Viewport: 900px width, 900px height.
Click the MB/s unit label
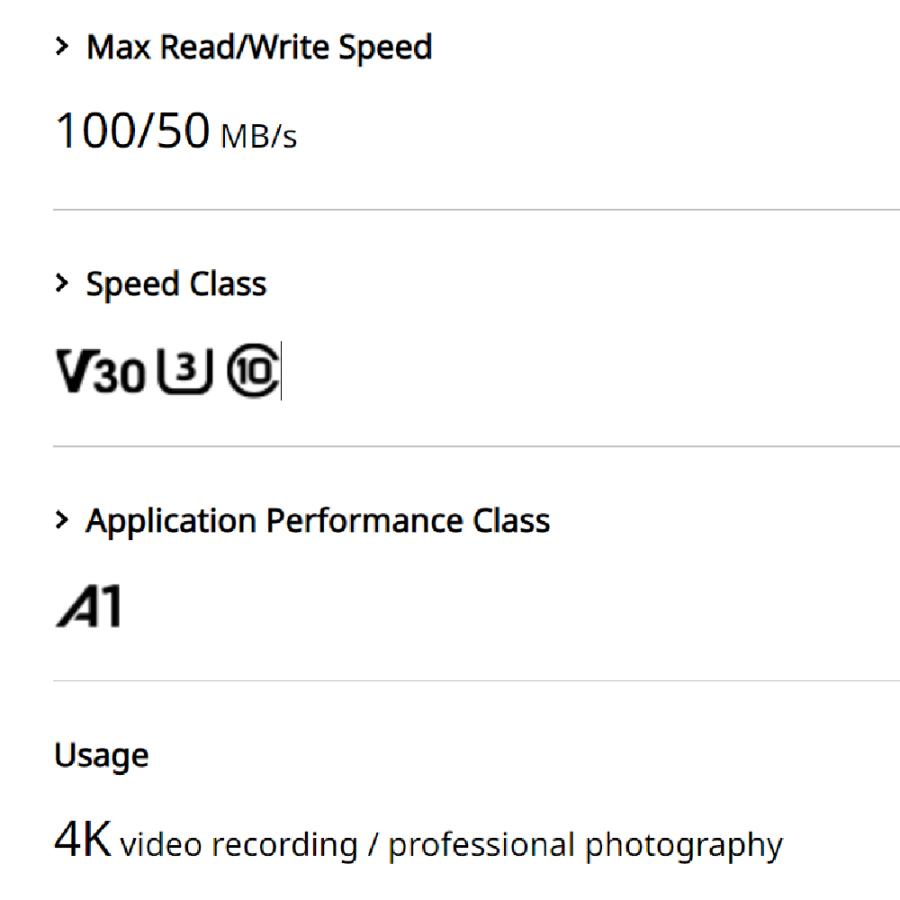258,136
